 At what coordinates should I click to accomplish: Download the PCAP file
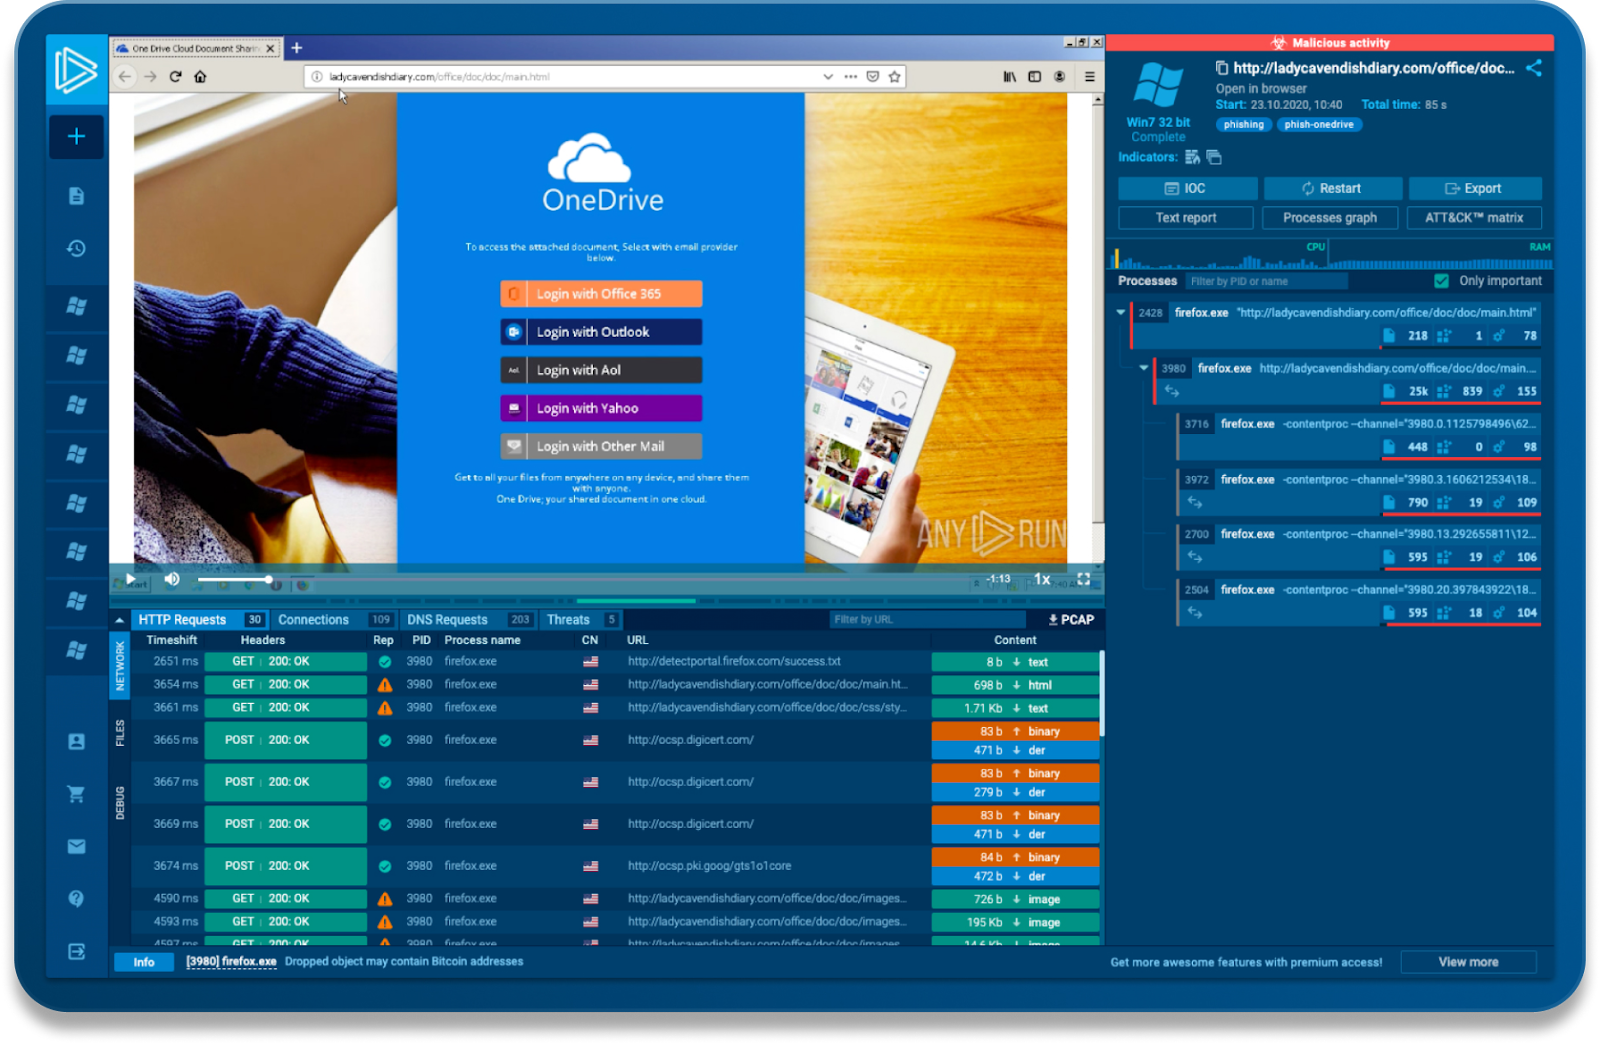tap(1071, 620)
